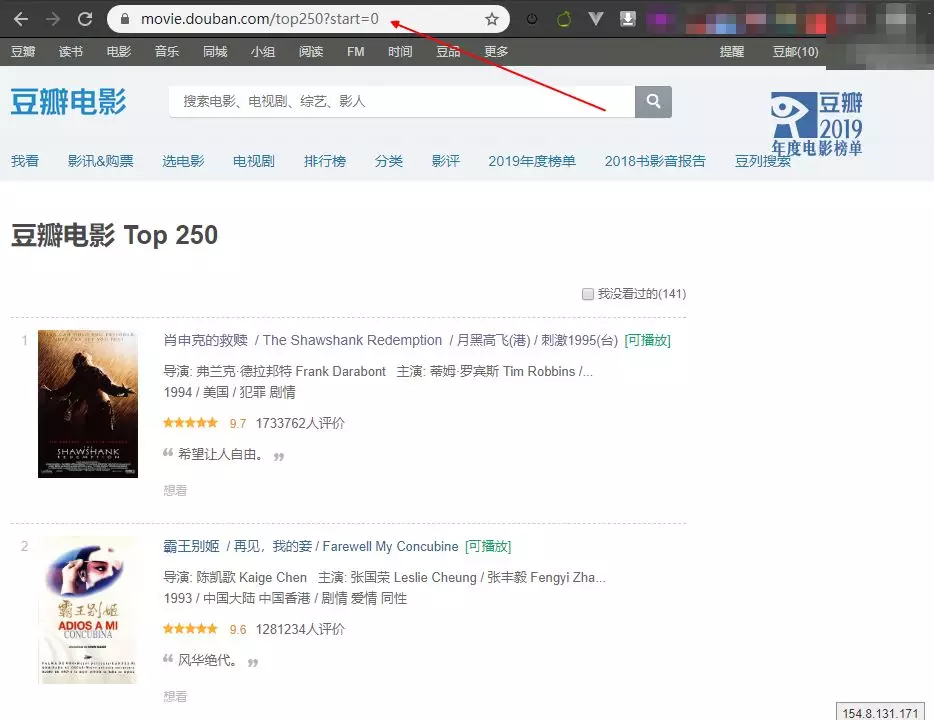
Task: Click the browser forward arrow
Action: tap(53, 19)
